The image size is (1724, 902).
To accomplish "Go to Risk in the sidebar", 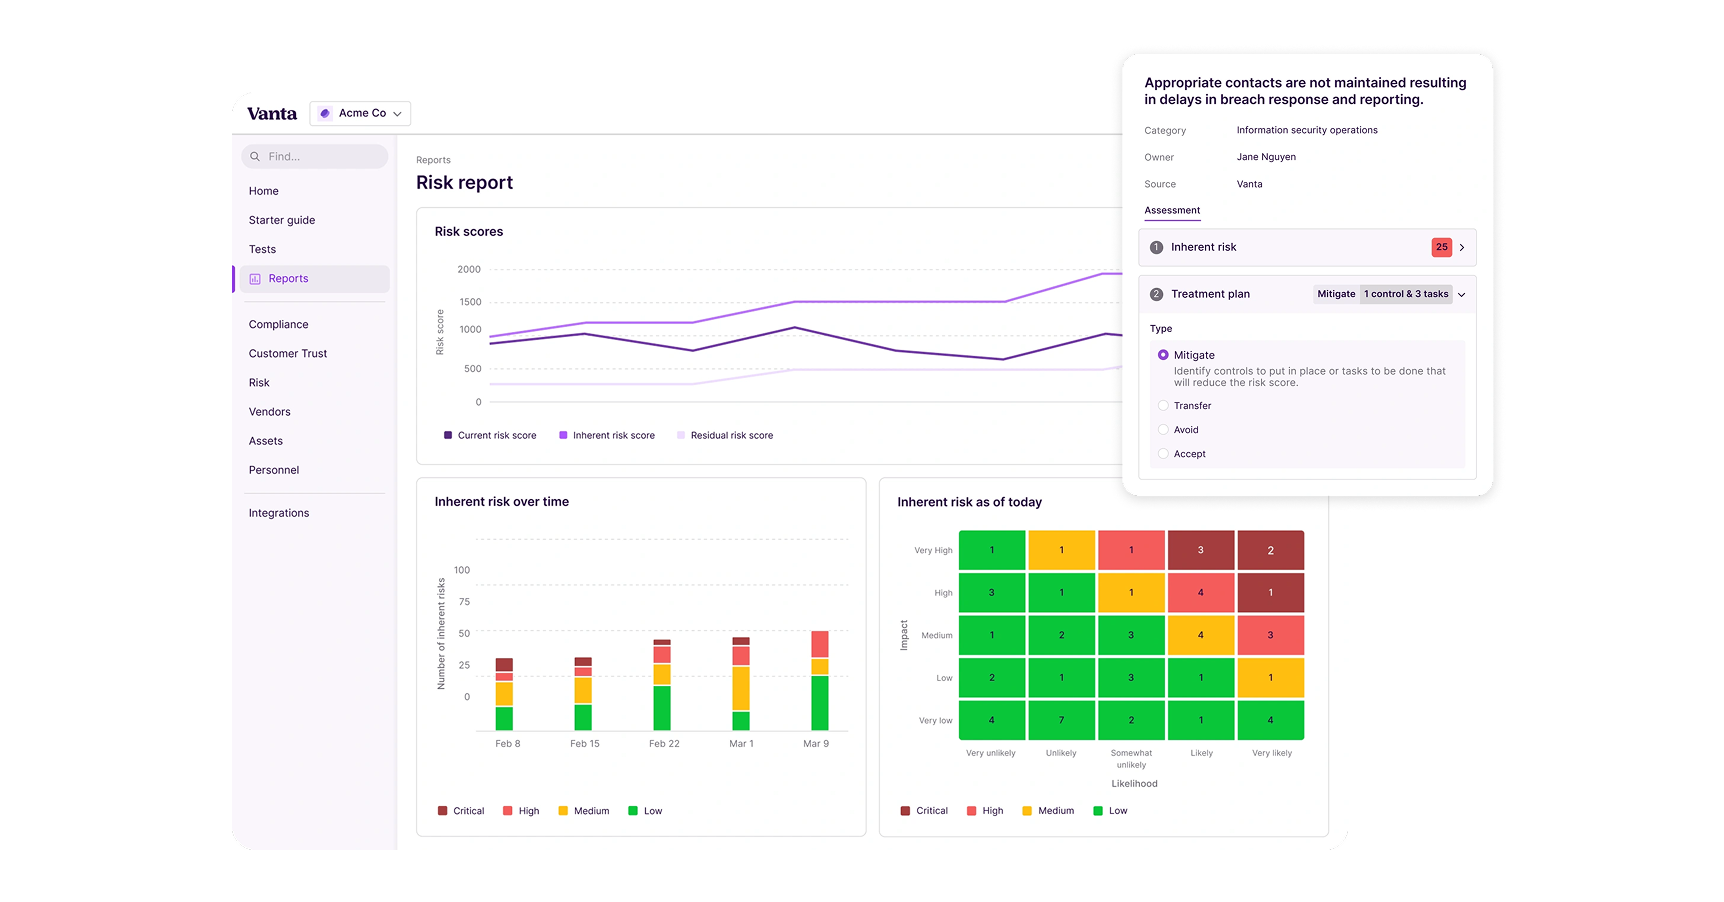I will point(259,383).
